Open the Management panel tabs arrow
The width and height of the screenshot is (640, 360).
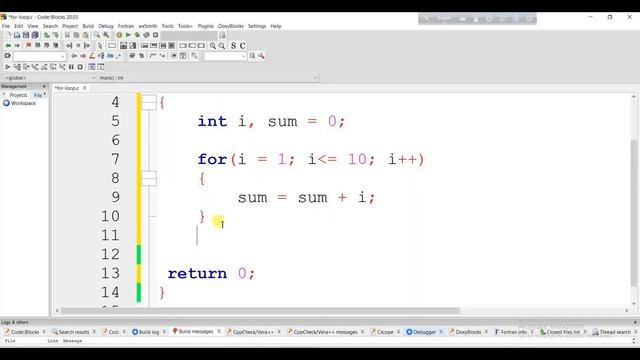(45, 94)
